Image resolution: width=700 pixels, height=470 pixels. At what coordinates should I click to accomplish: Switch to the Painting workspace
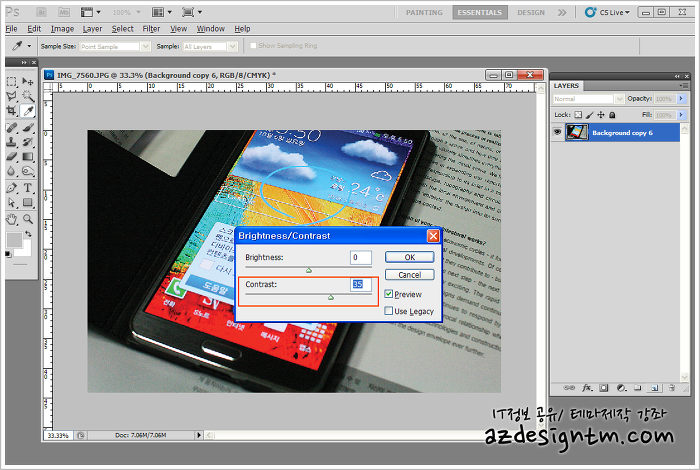[424, 12]
